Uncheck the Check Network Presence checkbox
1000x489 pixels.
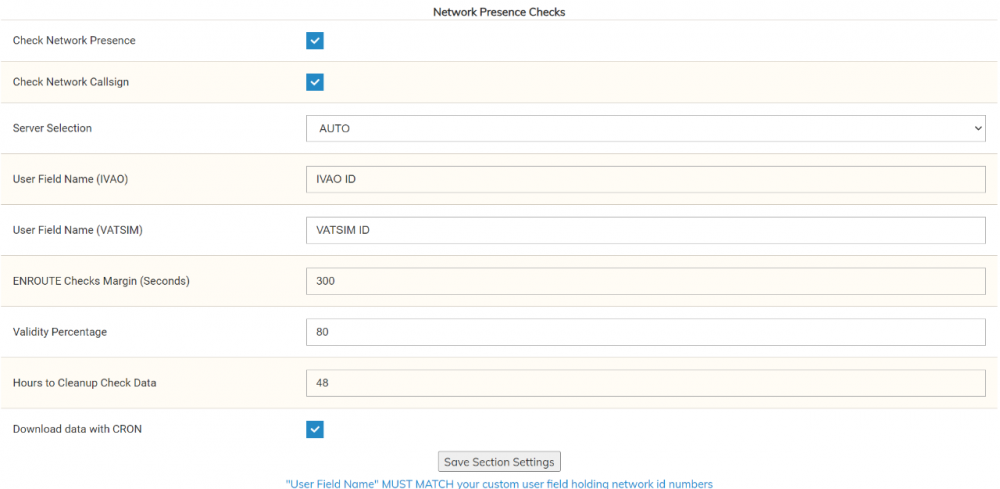315,41
